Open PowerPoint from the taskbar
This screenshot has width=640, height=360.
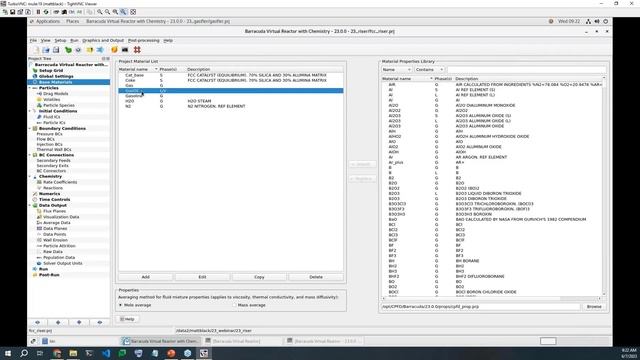pyautogui.click(x=171, y=353)
